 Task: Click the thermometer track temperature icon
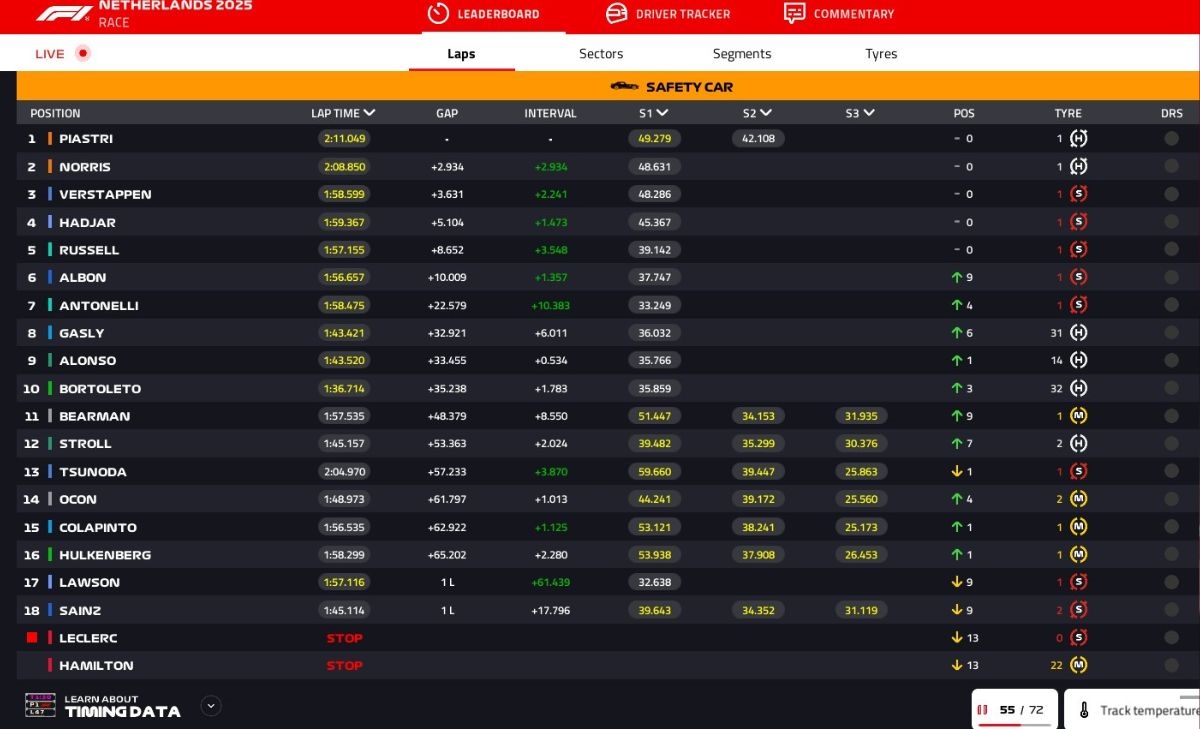click(x=1084, y=711)
